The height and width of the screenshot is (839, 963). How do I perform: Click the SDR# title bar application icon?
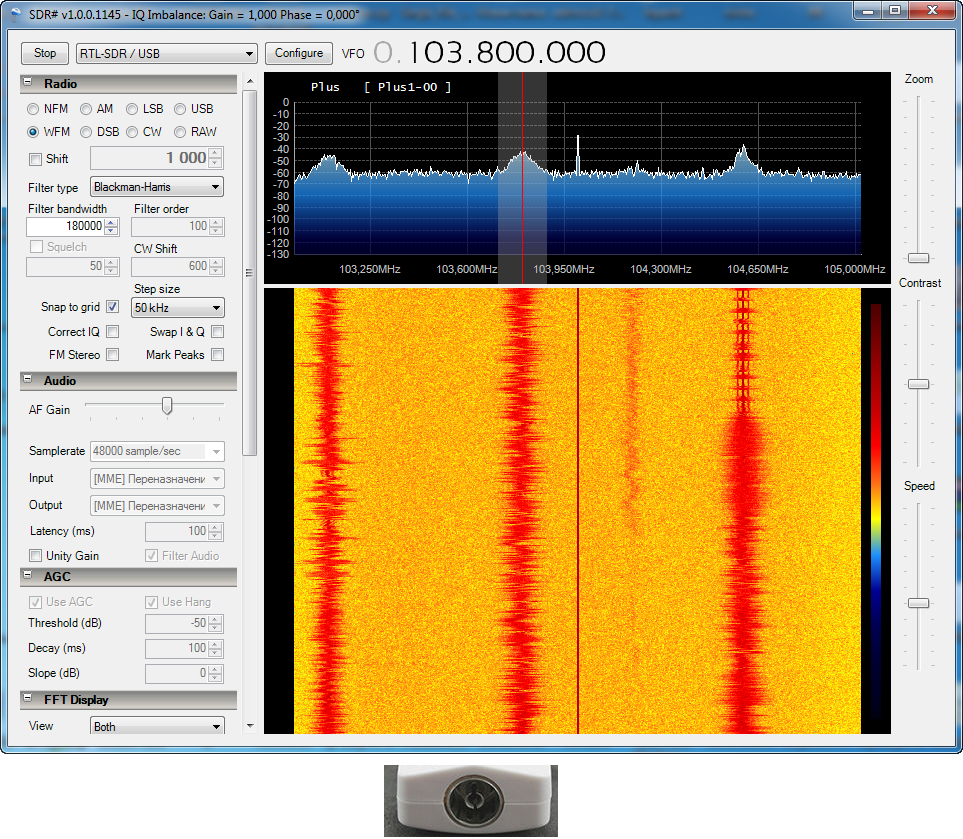pos(15,15)
